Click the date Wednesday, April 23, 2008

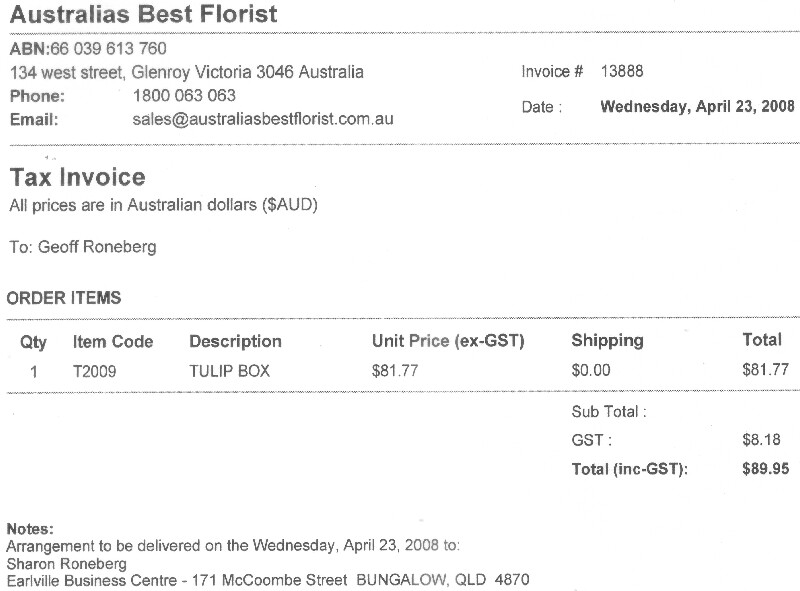[697, 106]
